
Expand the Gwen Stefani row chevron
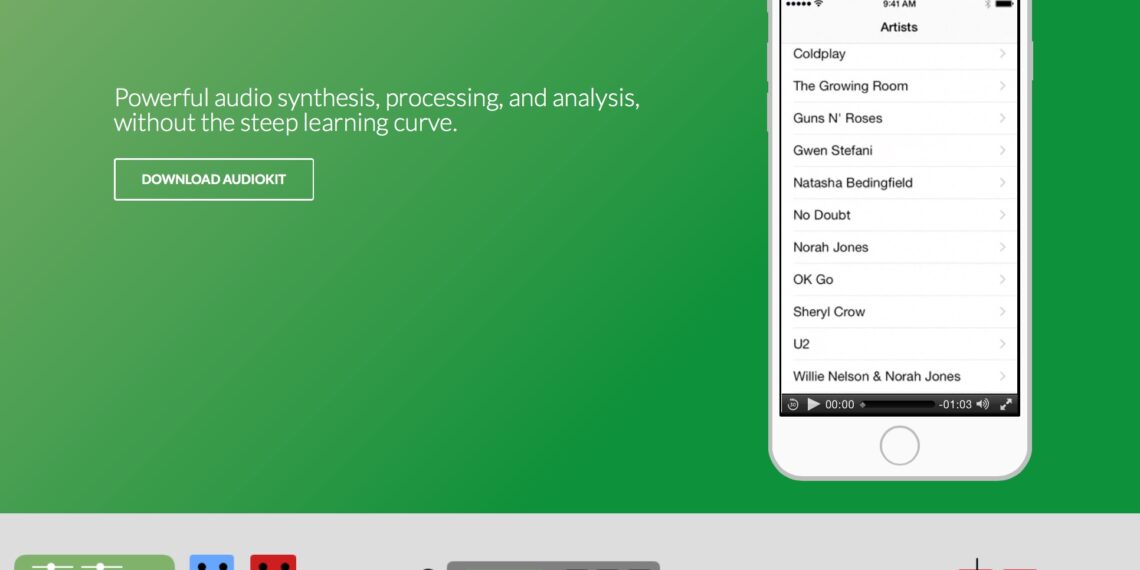pyautogui.click(x=1003, y=150)
